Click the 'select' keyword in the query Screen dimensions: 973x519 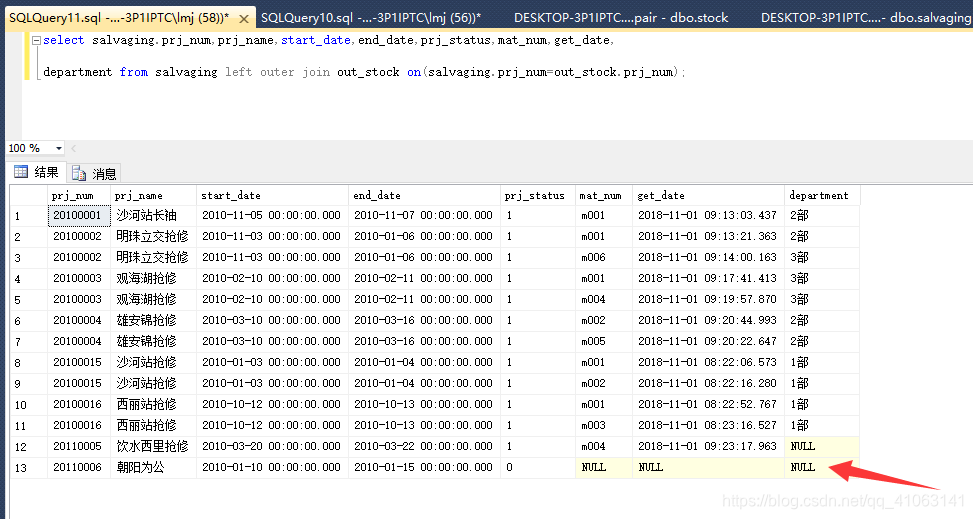point(63,40)
